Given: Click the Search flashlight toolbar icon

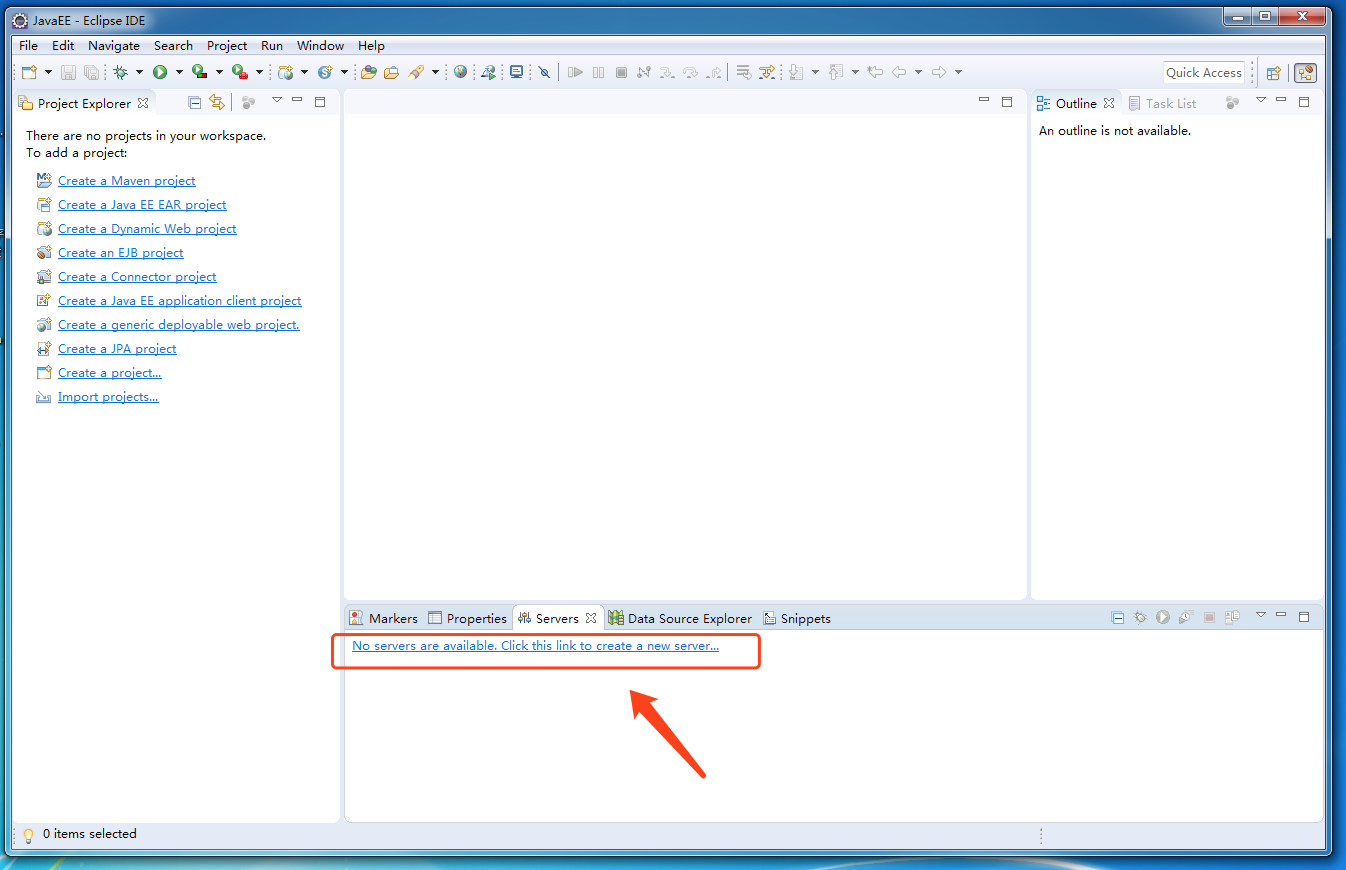Looking at the screenshot, I should pos(416,72).
